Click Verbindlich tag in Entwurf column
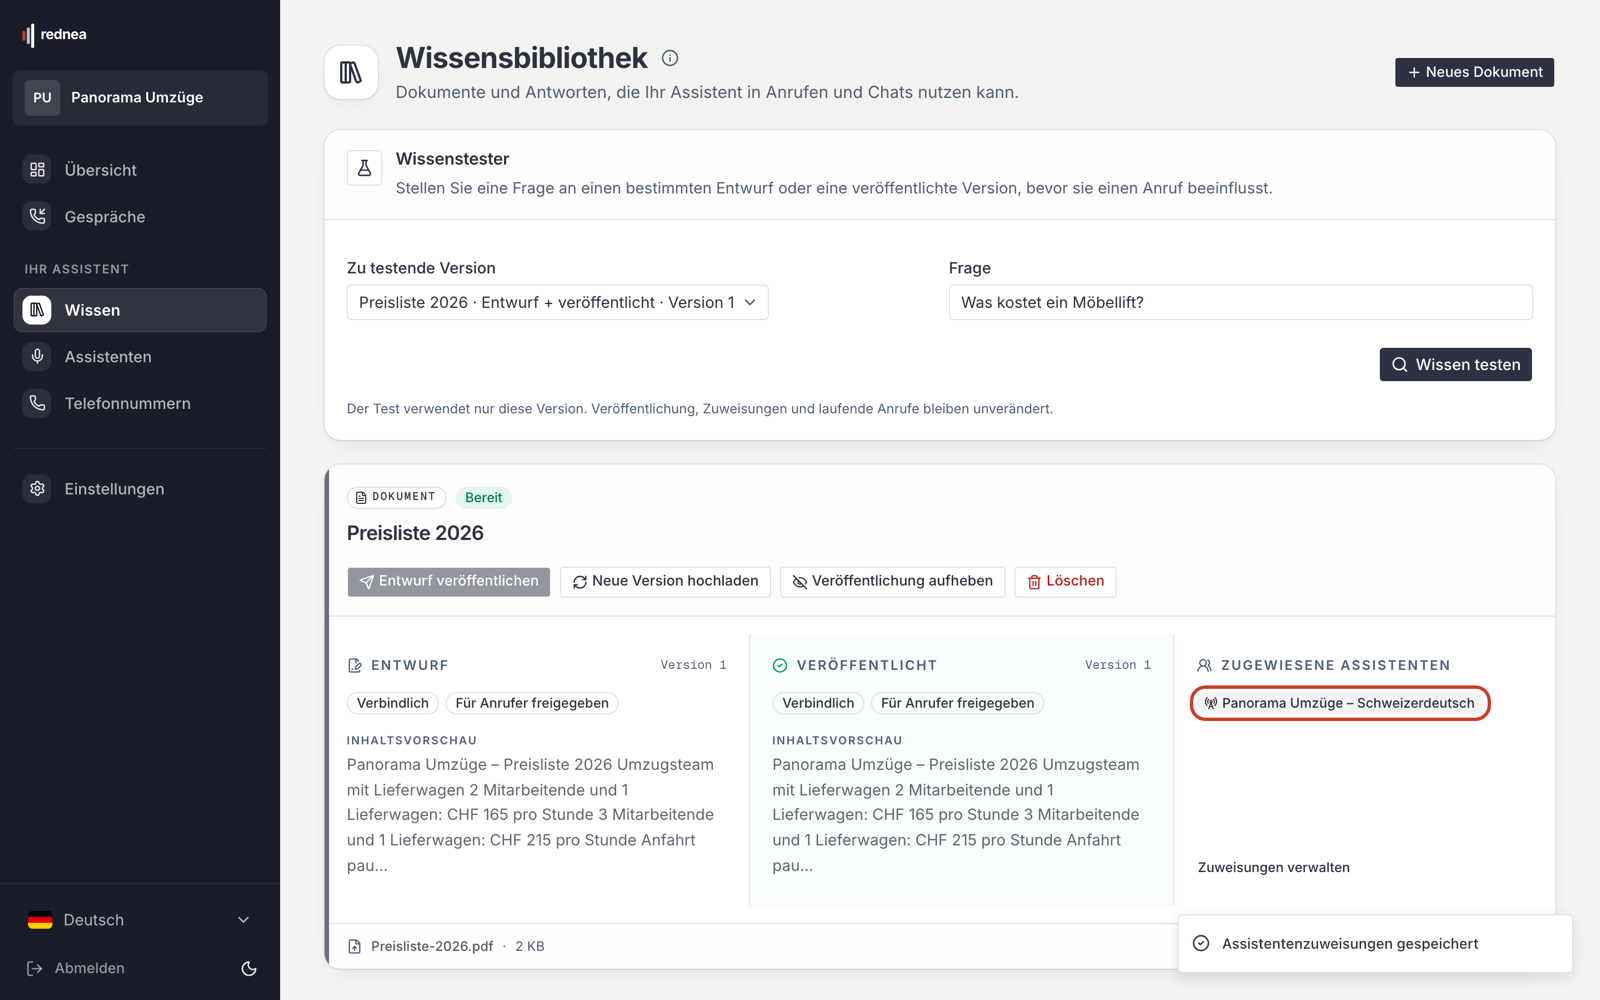The height and width of the screenshot is (1000, 1600). point(393,703)
